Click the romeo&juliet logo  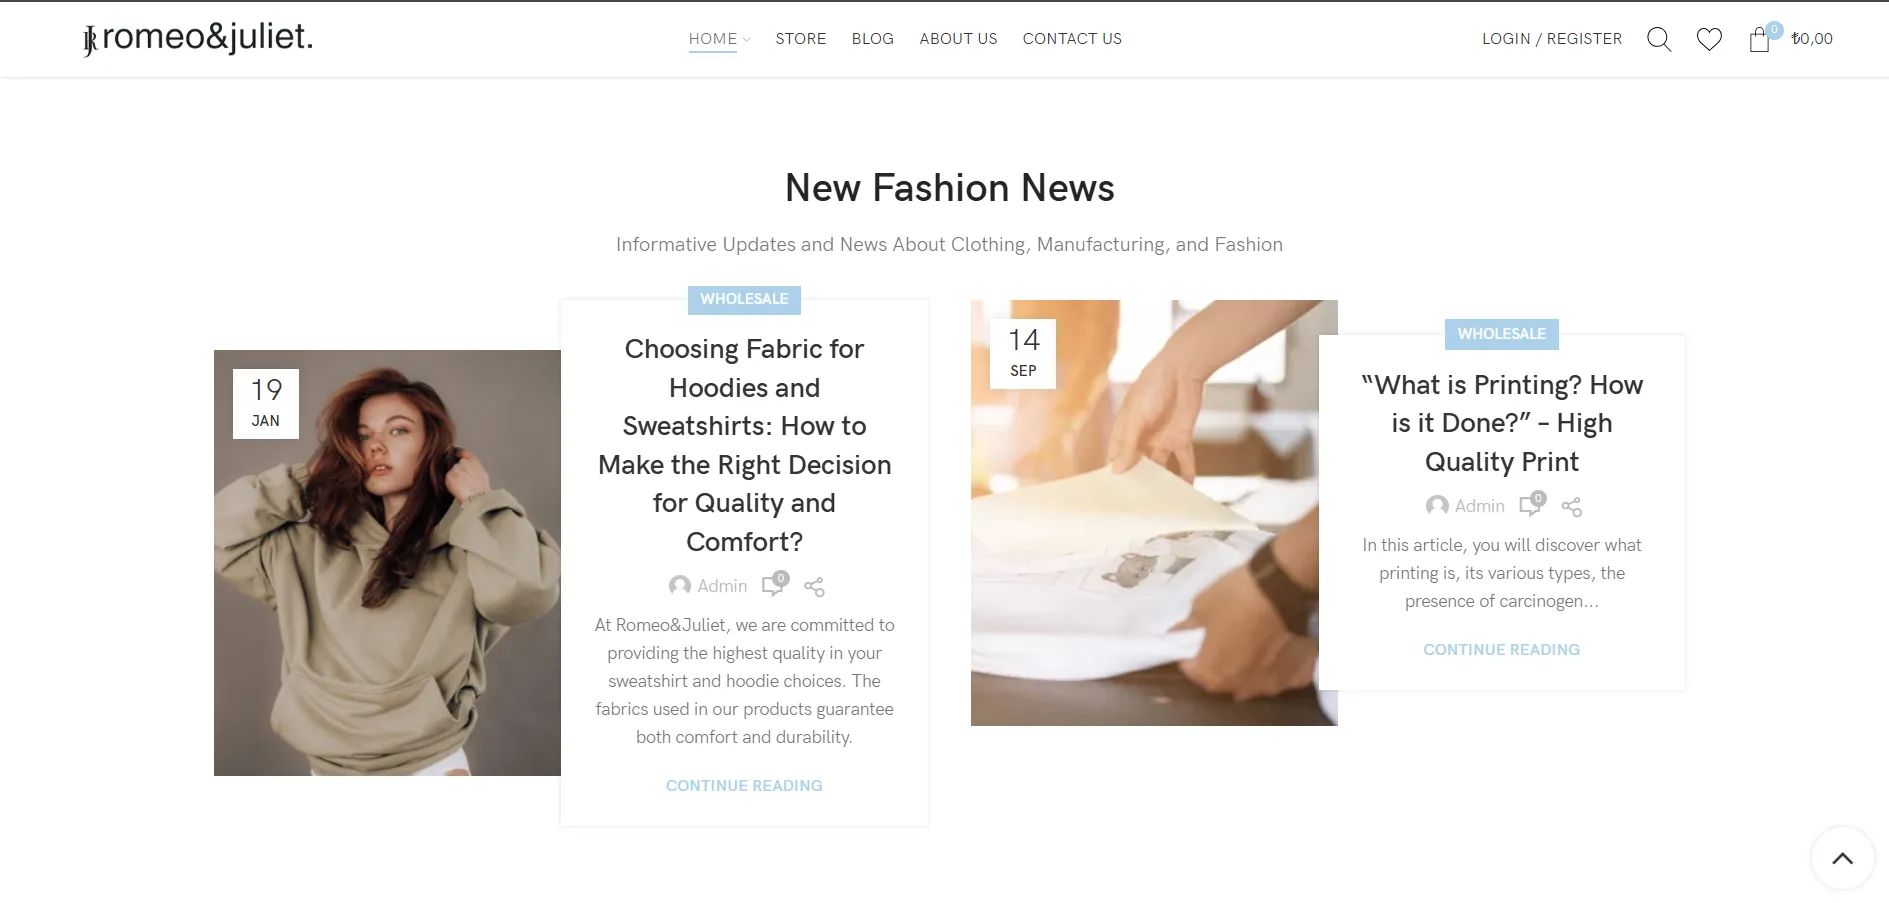[198, 38]
